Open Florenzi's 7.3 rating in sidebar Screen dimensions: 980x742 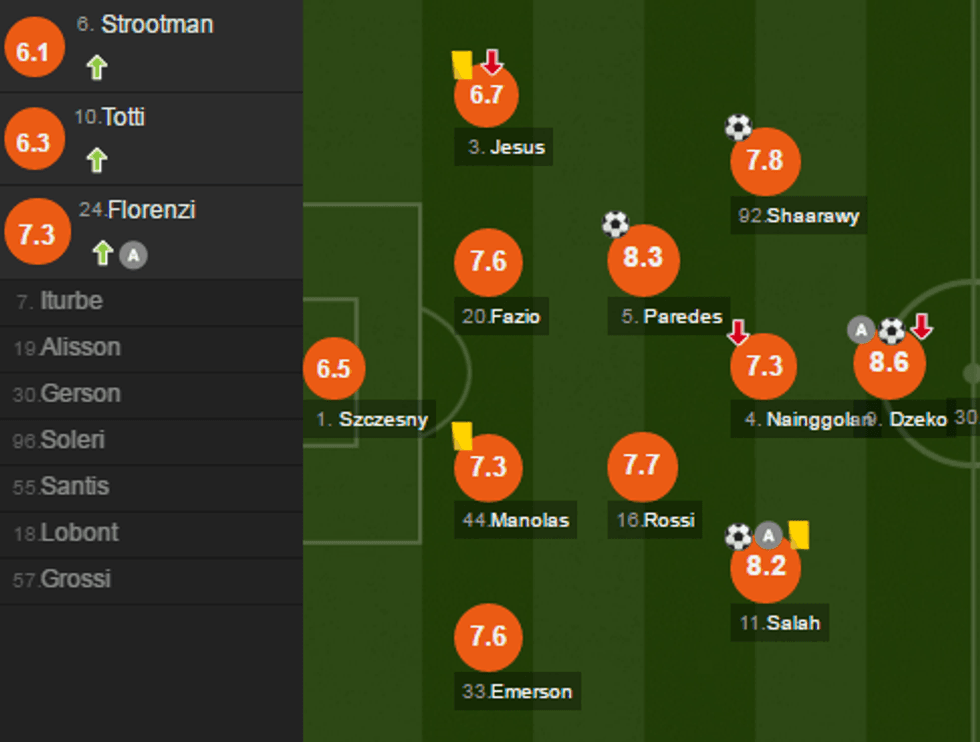(x=38, y=234)
